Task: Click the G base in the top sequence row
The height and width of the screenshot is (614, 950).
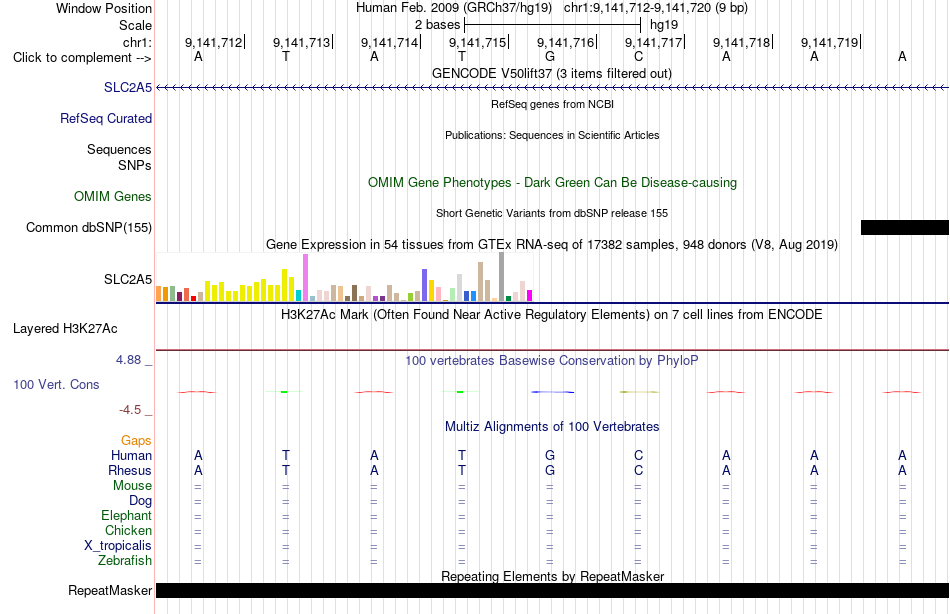Action: (550, 57)
